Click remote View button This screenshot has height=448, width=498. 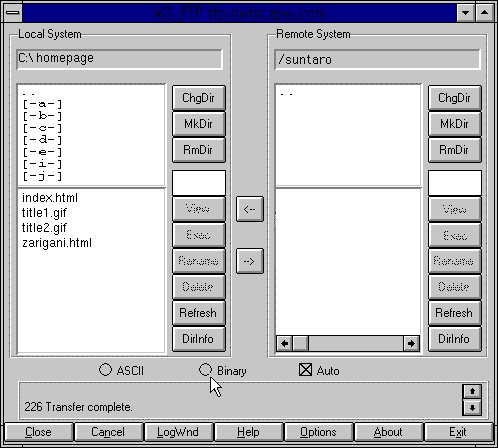[x=455, y=209]
